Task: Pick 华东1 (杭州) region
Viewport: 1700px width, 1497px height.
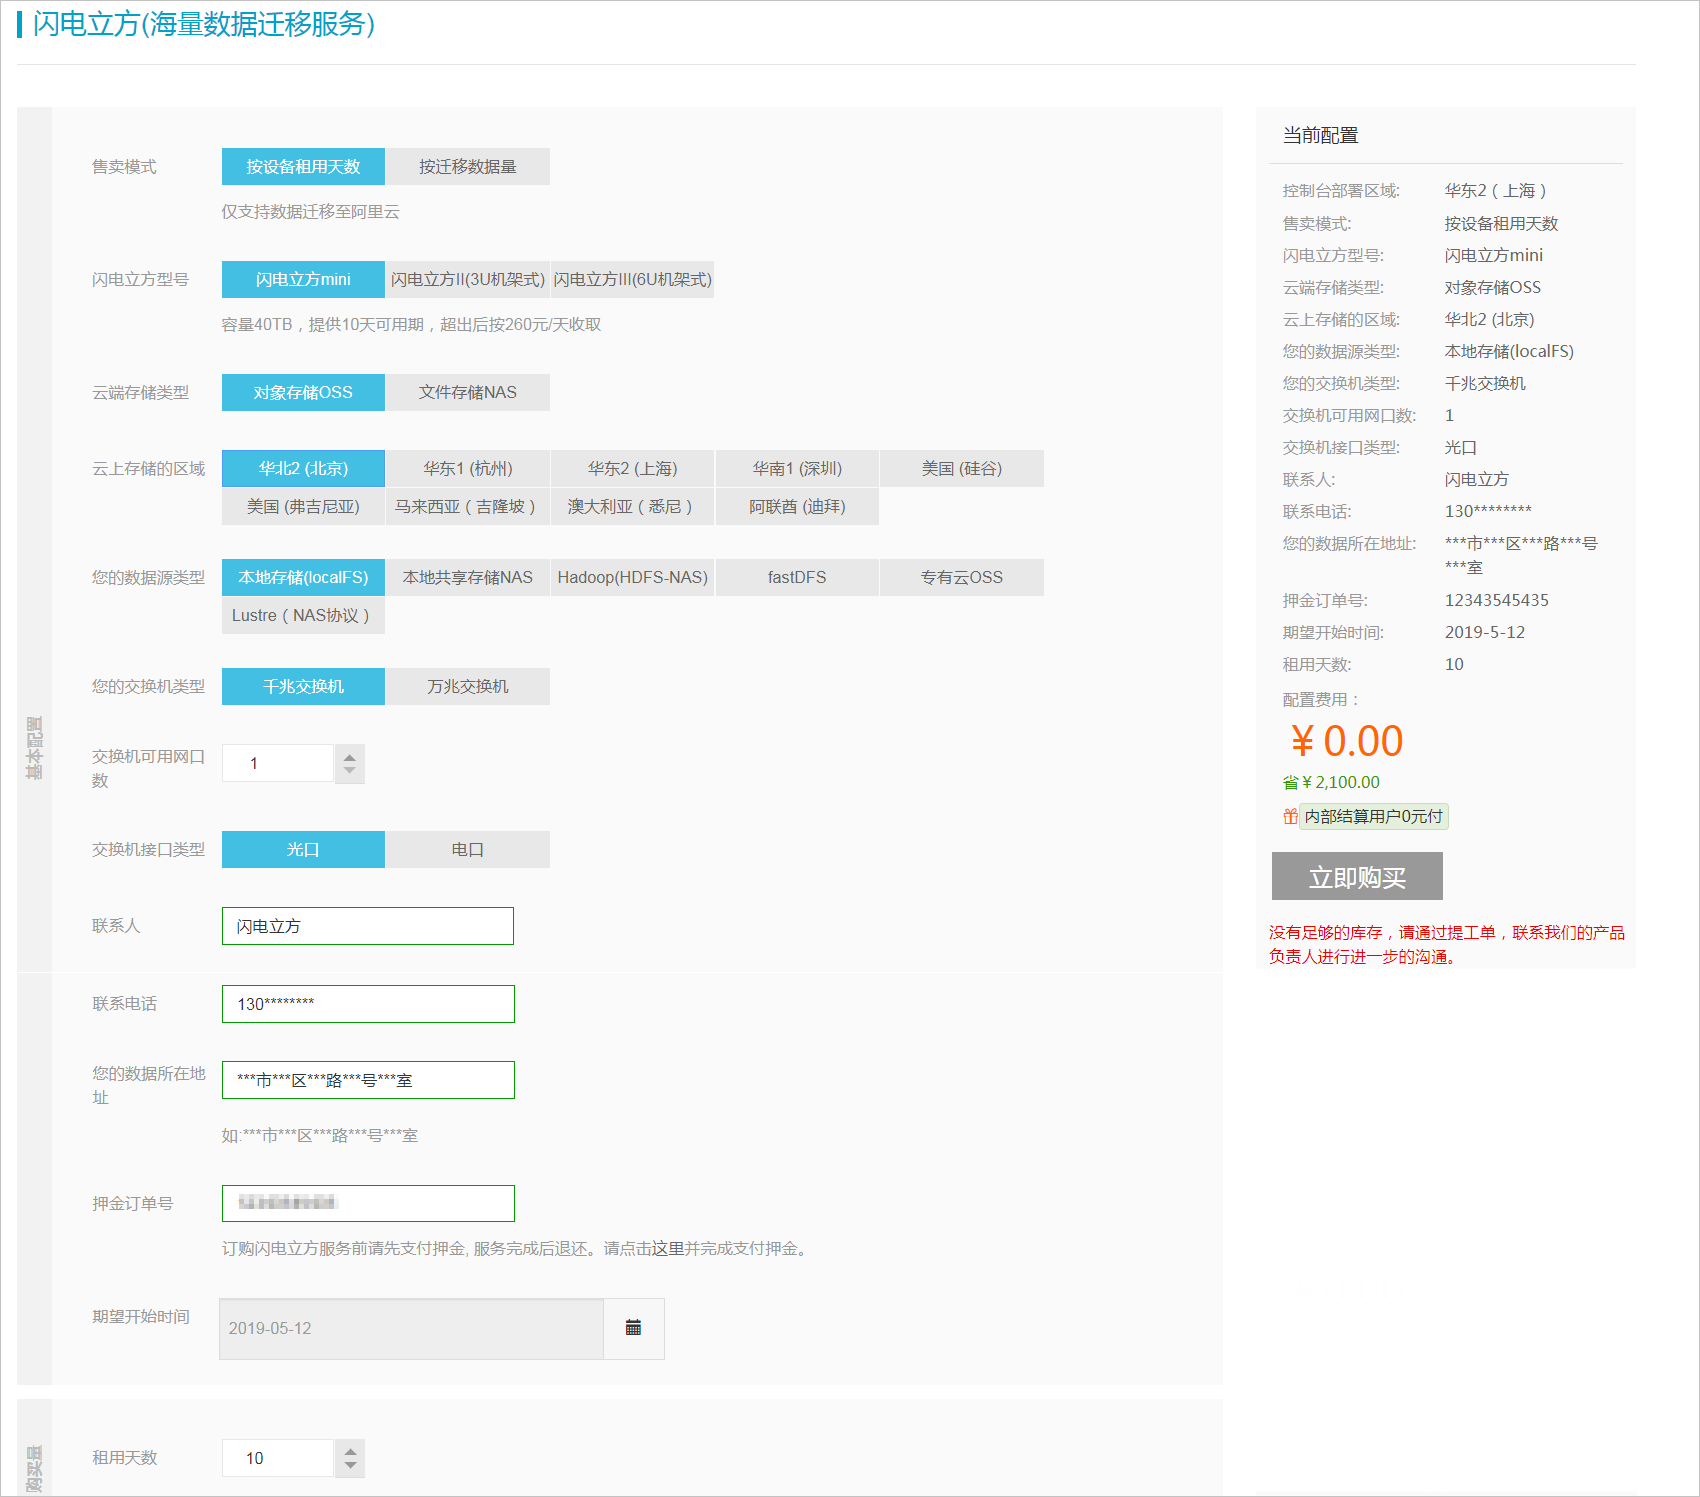Action: click(468, 469)
